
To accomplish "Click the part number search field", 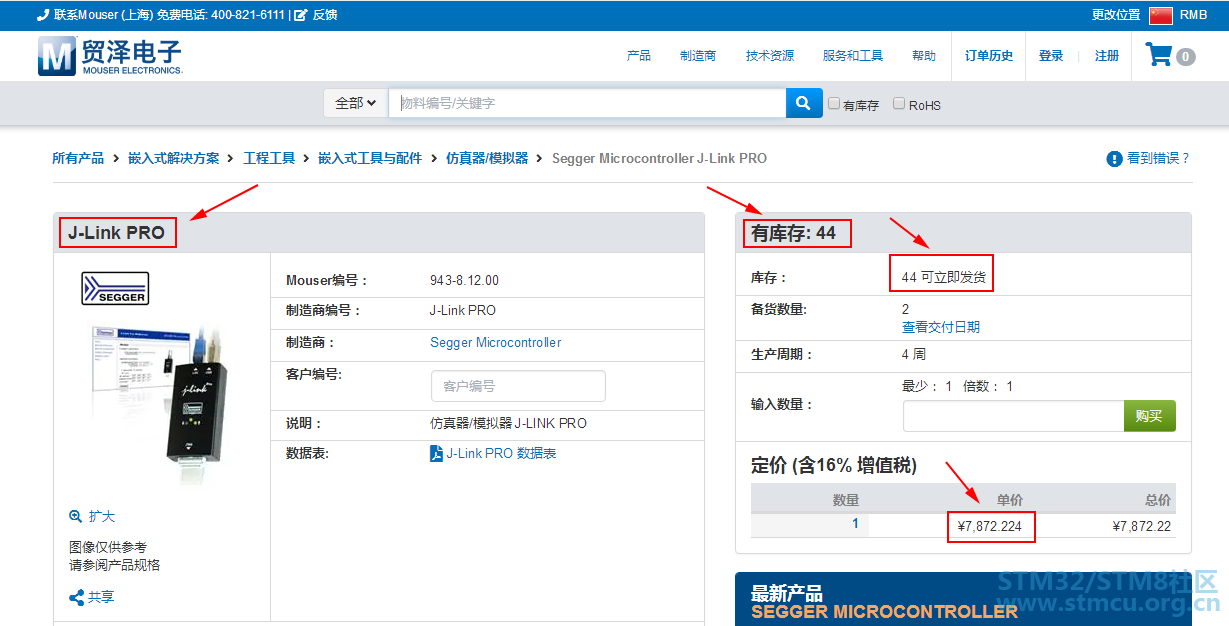I will (x=587, y=103).
